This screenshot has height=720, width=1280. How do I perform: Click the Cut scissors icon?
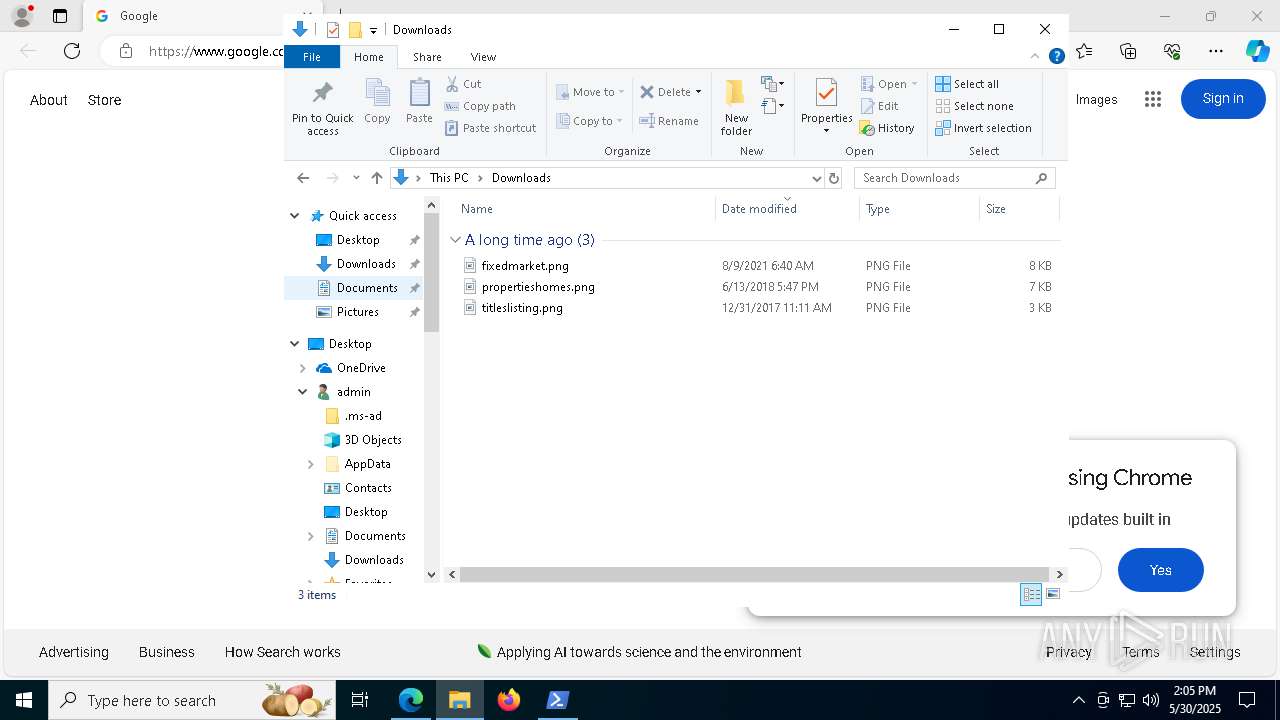pos(452,84)
